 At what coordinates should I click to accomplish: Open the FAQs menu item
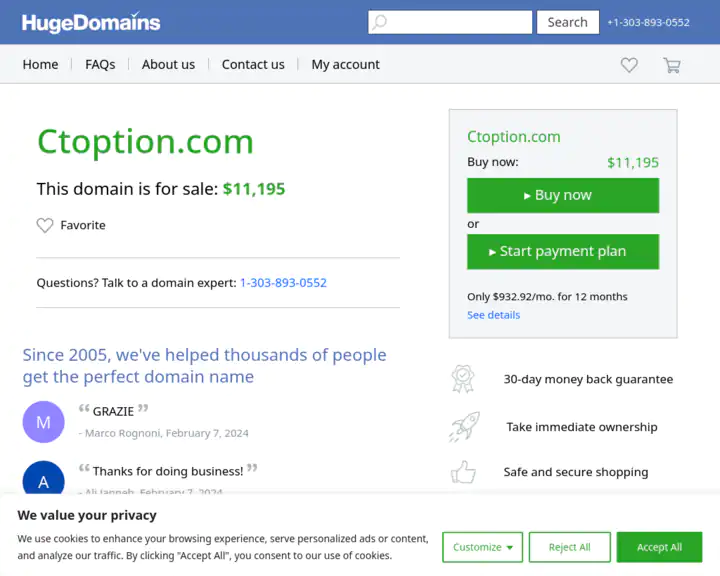(x=100, y=64)
